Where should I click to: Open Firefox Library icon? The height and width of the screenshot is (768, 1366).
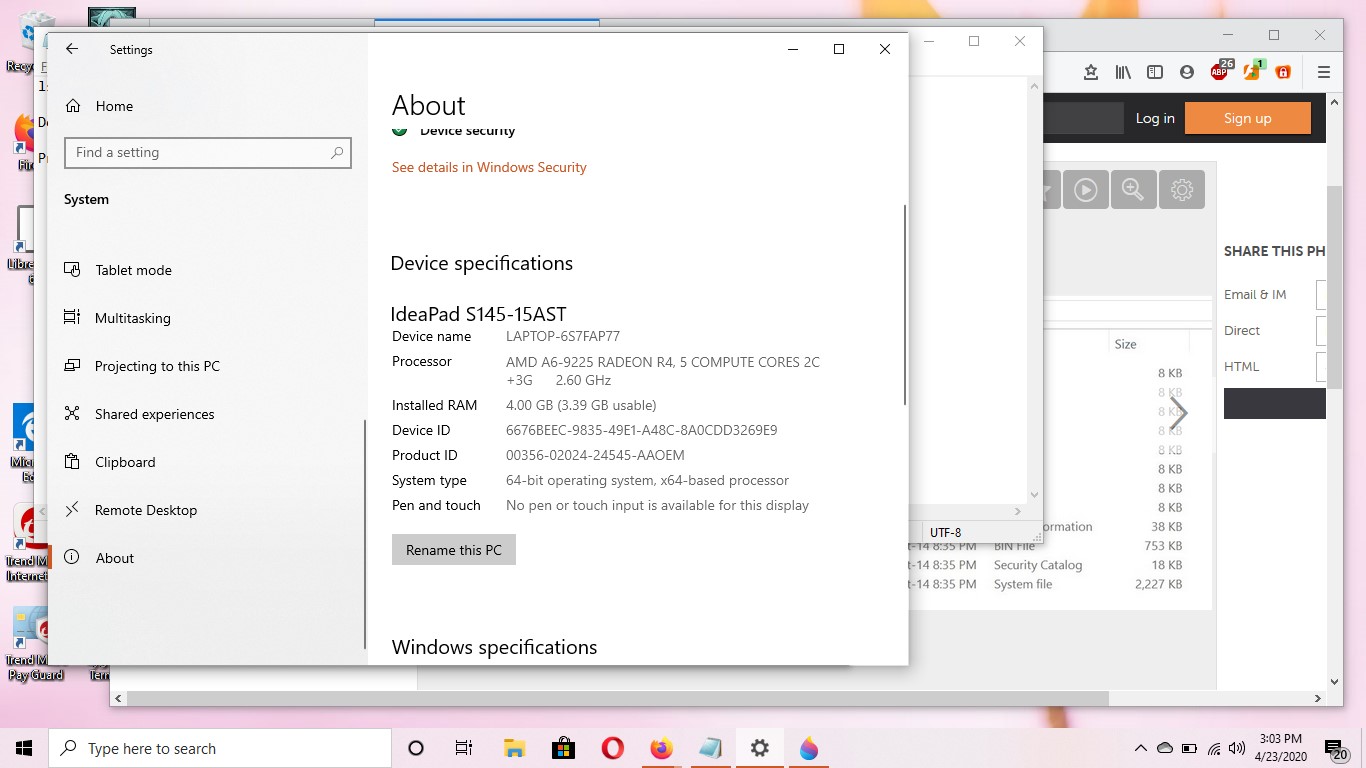point(1123,72)
